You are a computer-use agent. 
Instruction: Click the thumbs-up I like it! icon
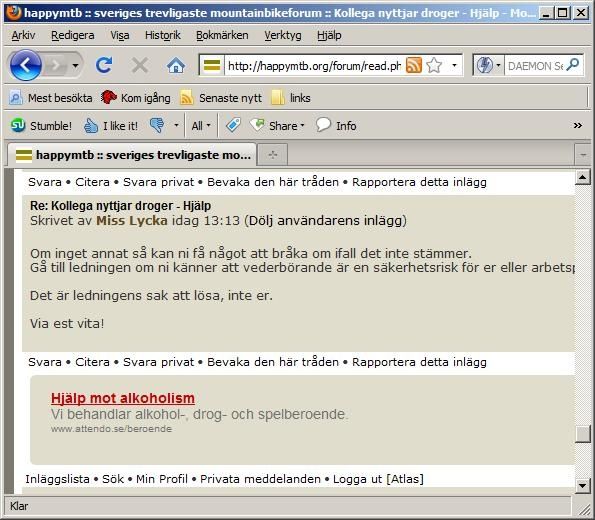click(x=91, y=126)
